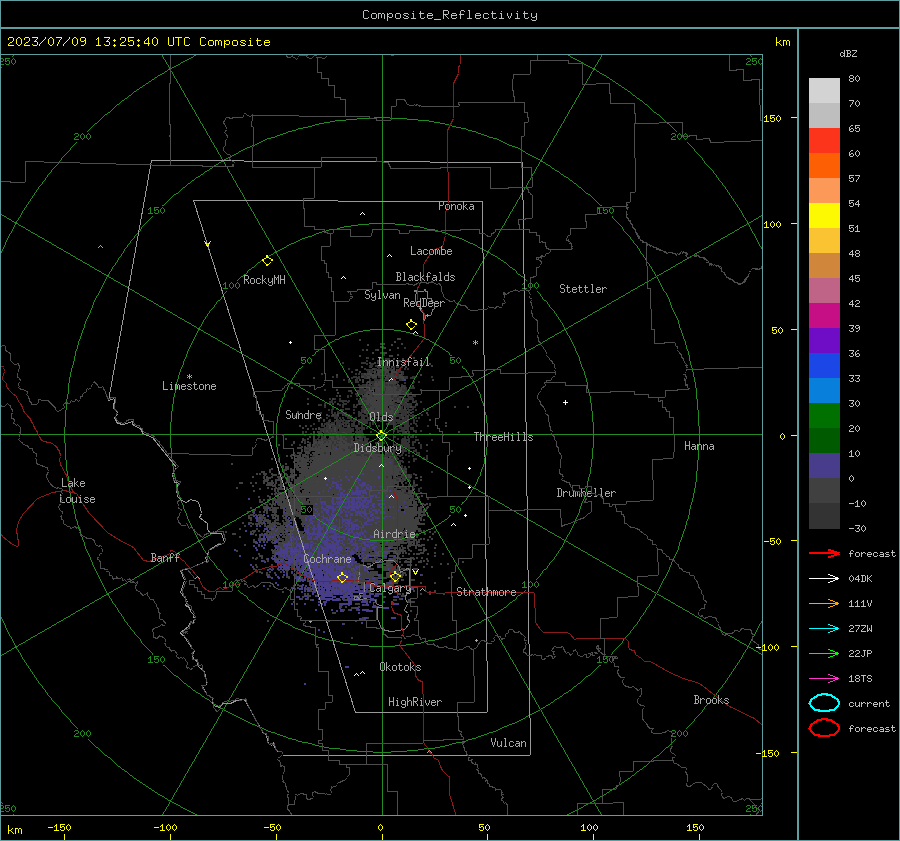Click the Lake Louise label
The height and width of the screenshot is (841, 900).
pos(77,491)
